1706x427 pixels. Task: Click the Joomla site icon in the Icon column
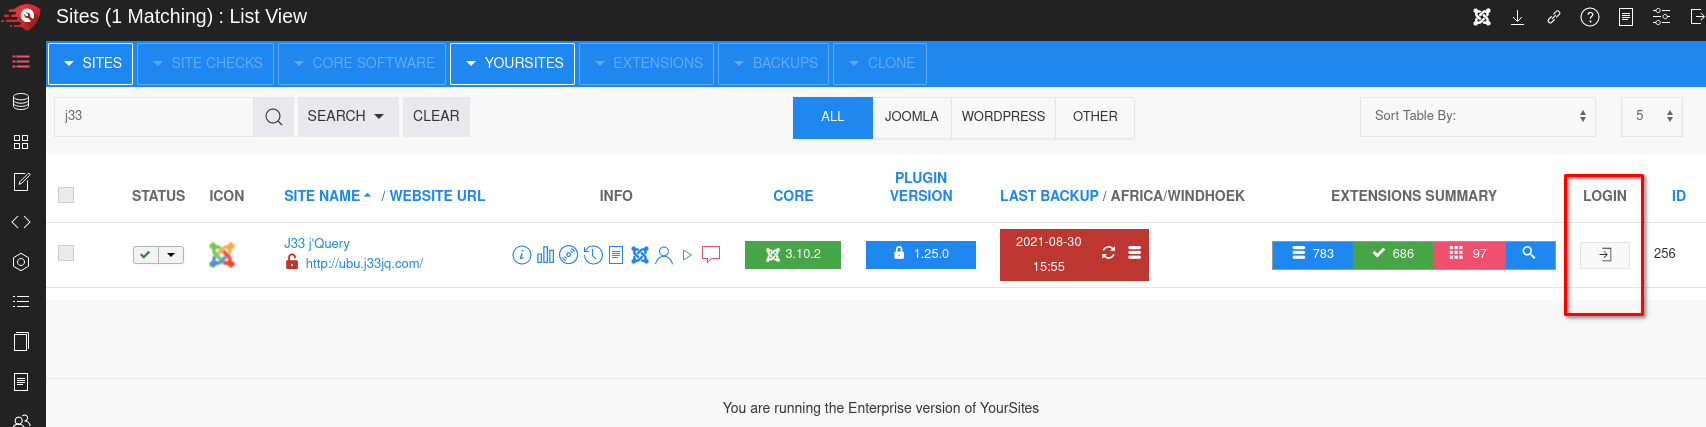222,255
